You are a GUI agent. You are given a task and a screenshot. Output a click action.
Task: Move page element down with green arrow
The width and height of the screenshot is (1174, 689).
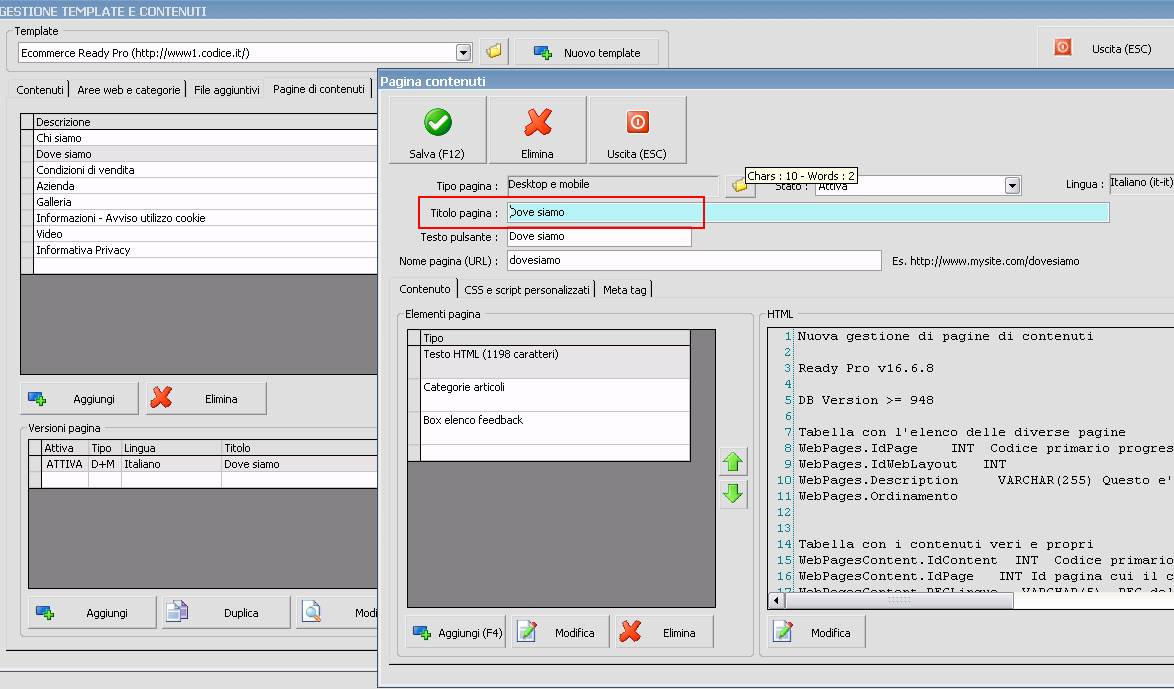[x=734, y=493]
